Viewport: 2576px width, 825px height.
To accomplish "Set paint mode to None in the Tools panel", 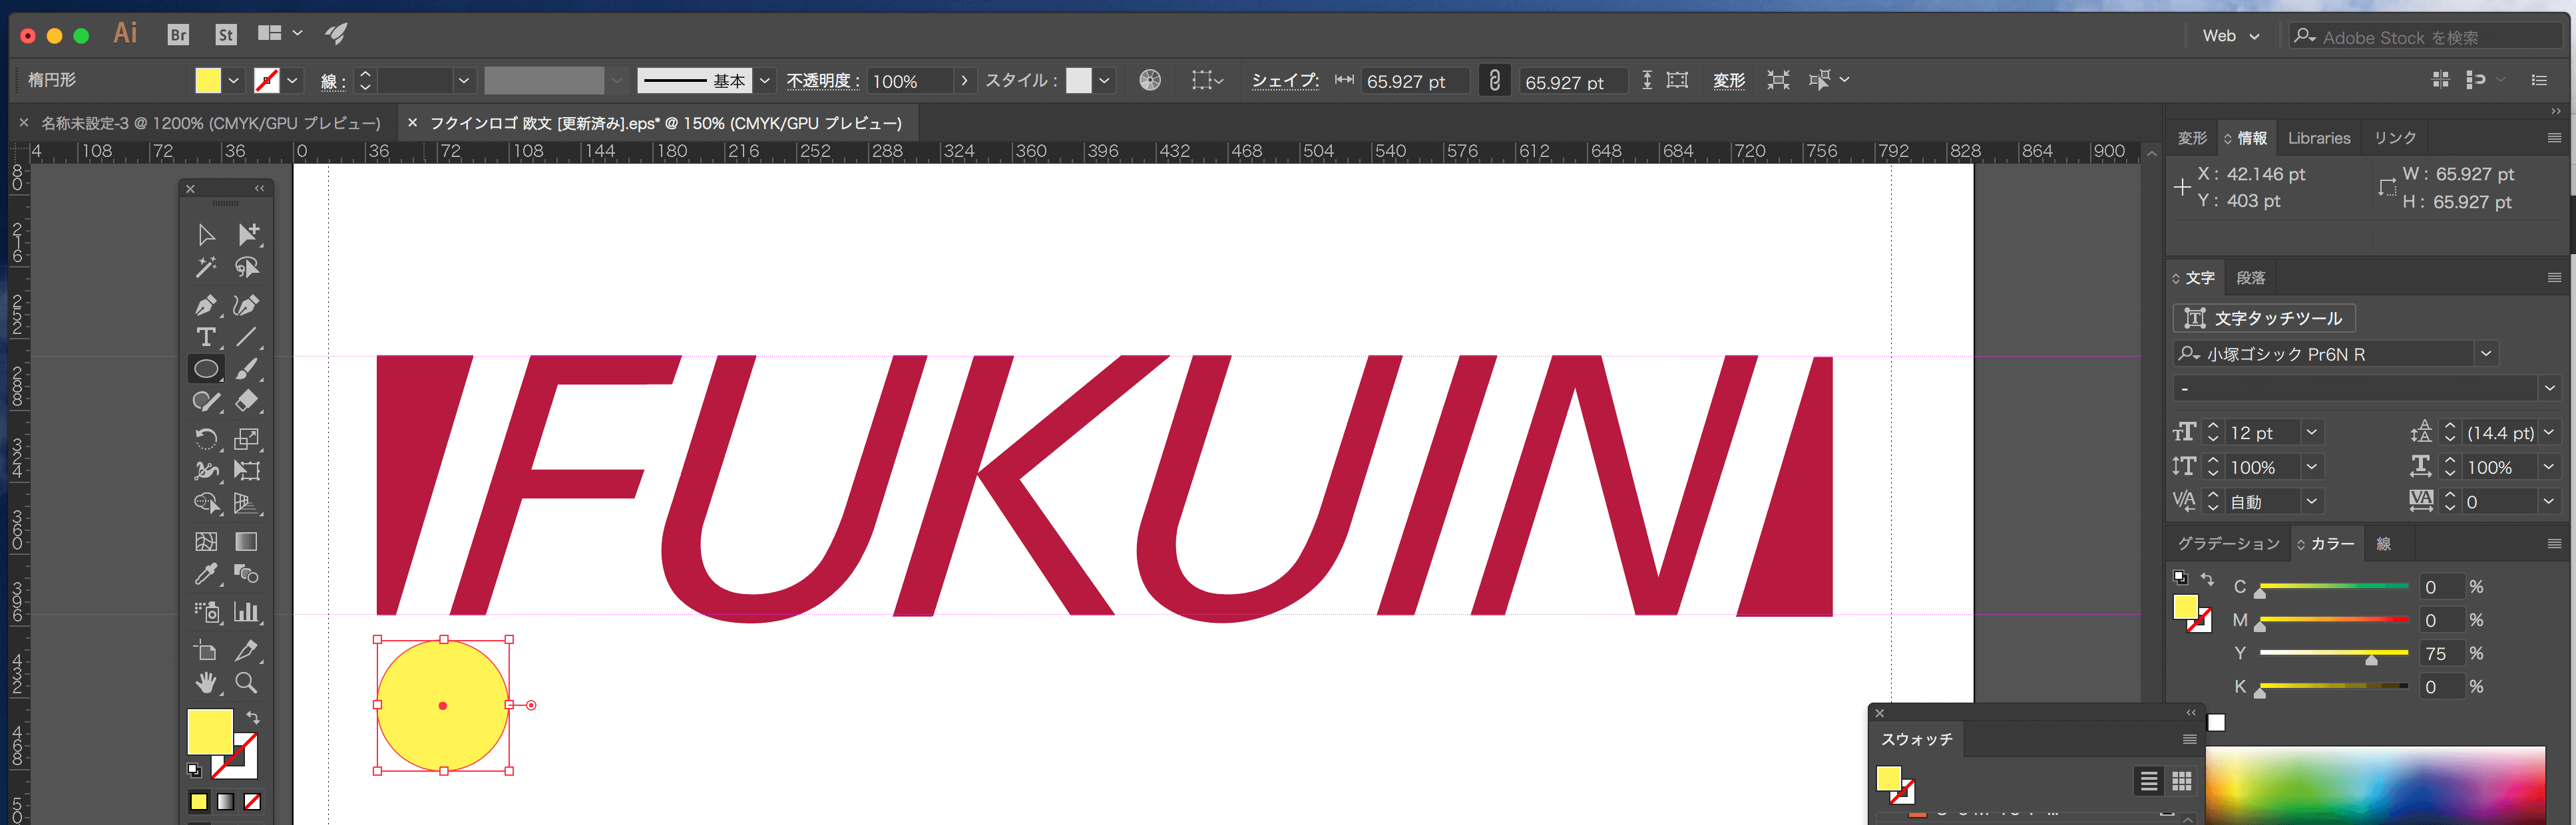I will [253, 802].
